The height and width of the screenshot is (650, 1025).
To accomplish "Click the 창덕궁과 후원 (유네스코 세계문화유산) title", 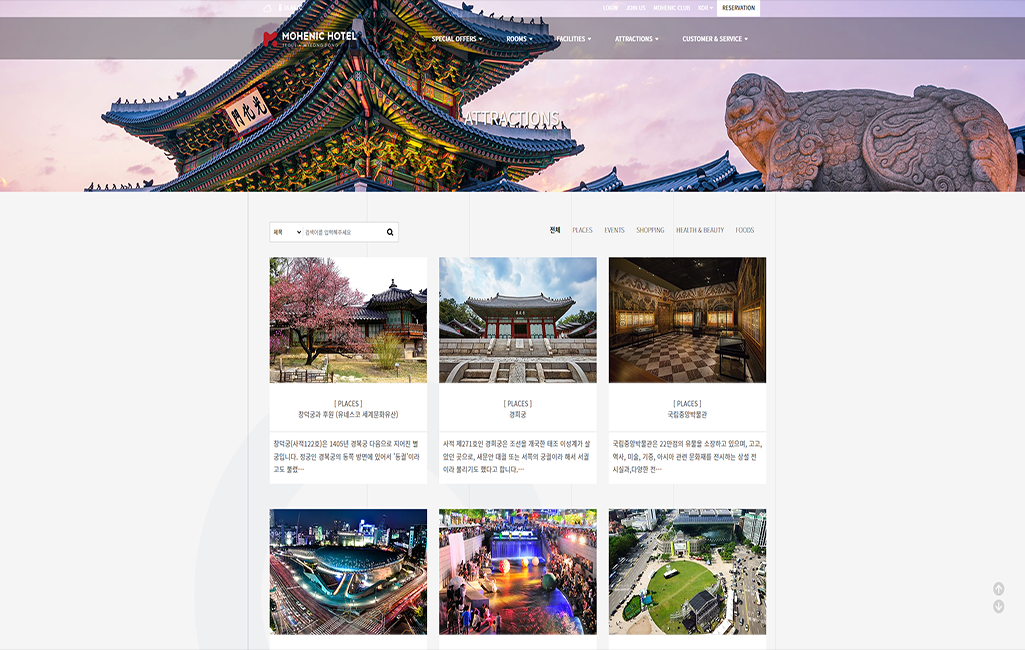I will click(348, 415).
